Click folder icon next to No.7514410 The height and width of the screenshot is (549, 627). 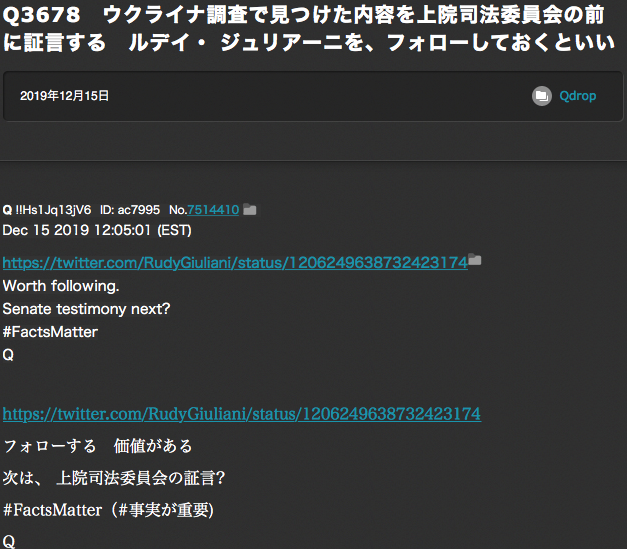(250, 209)
